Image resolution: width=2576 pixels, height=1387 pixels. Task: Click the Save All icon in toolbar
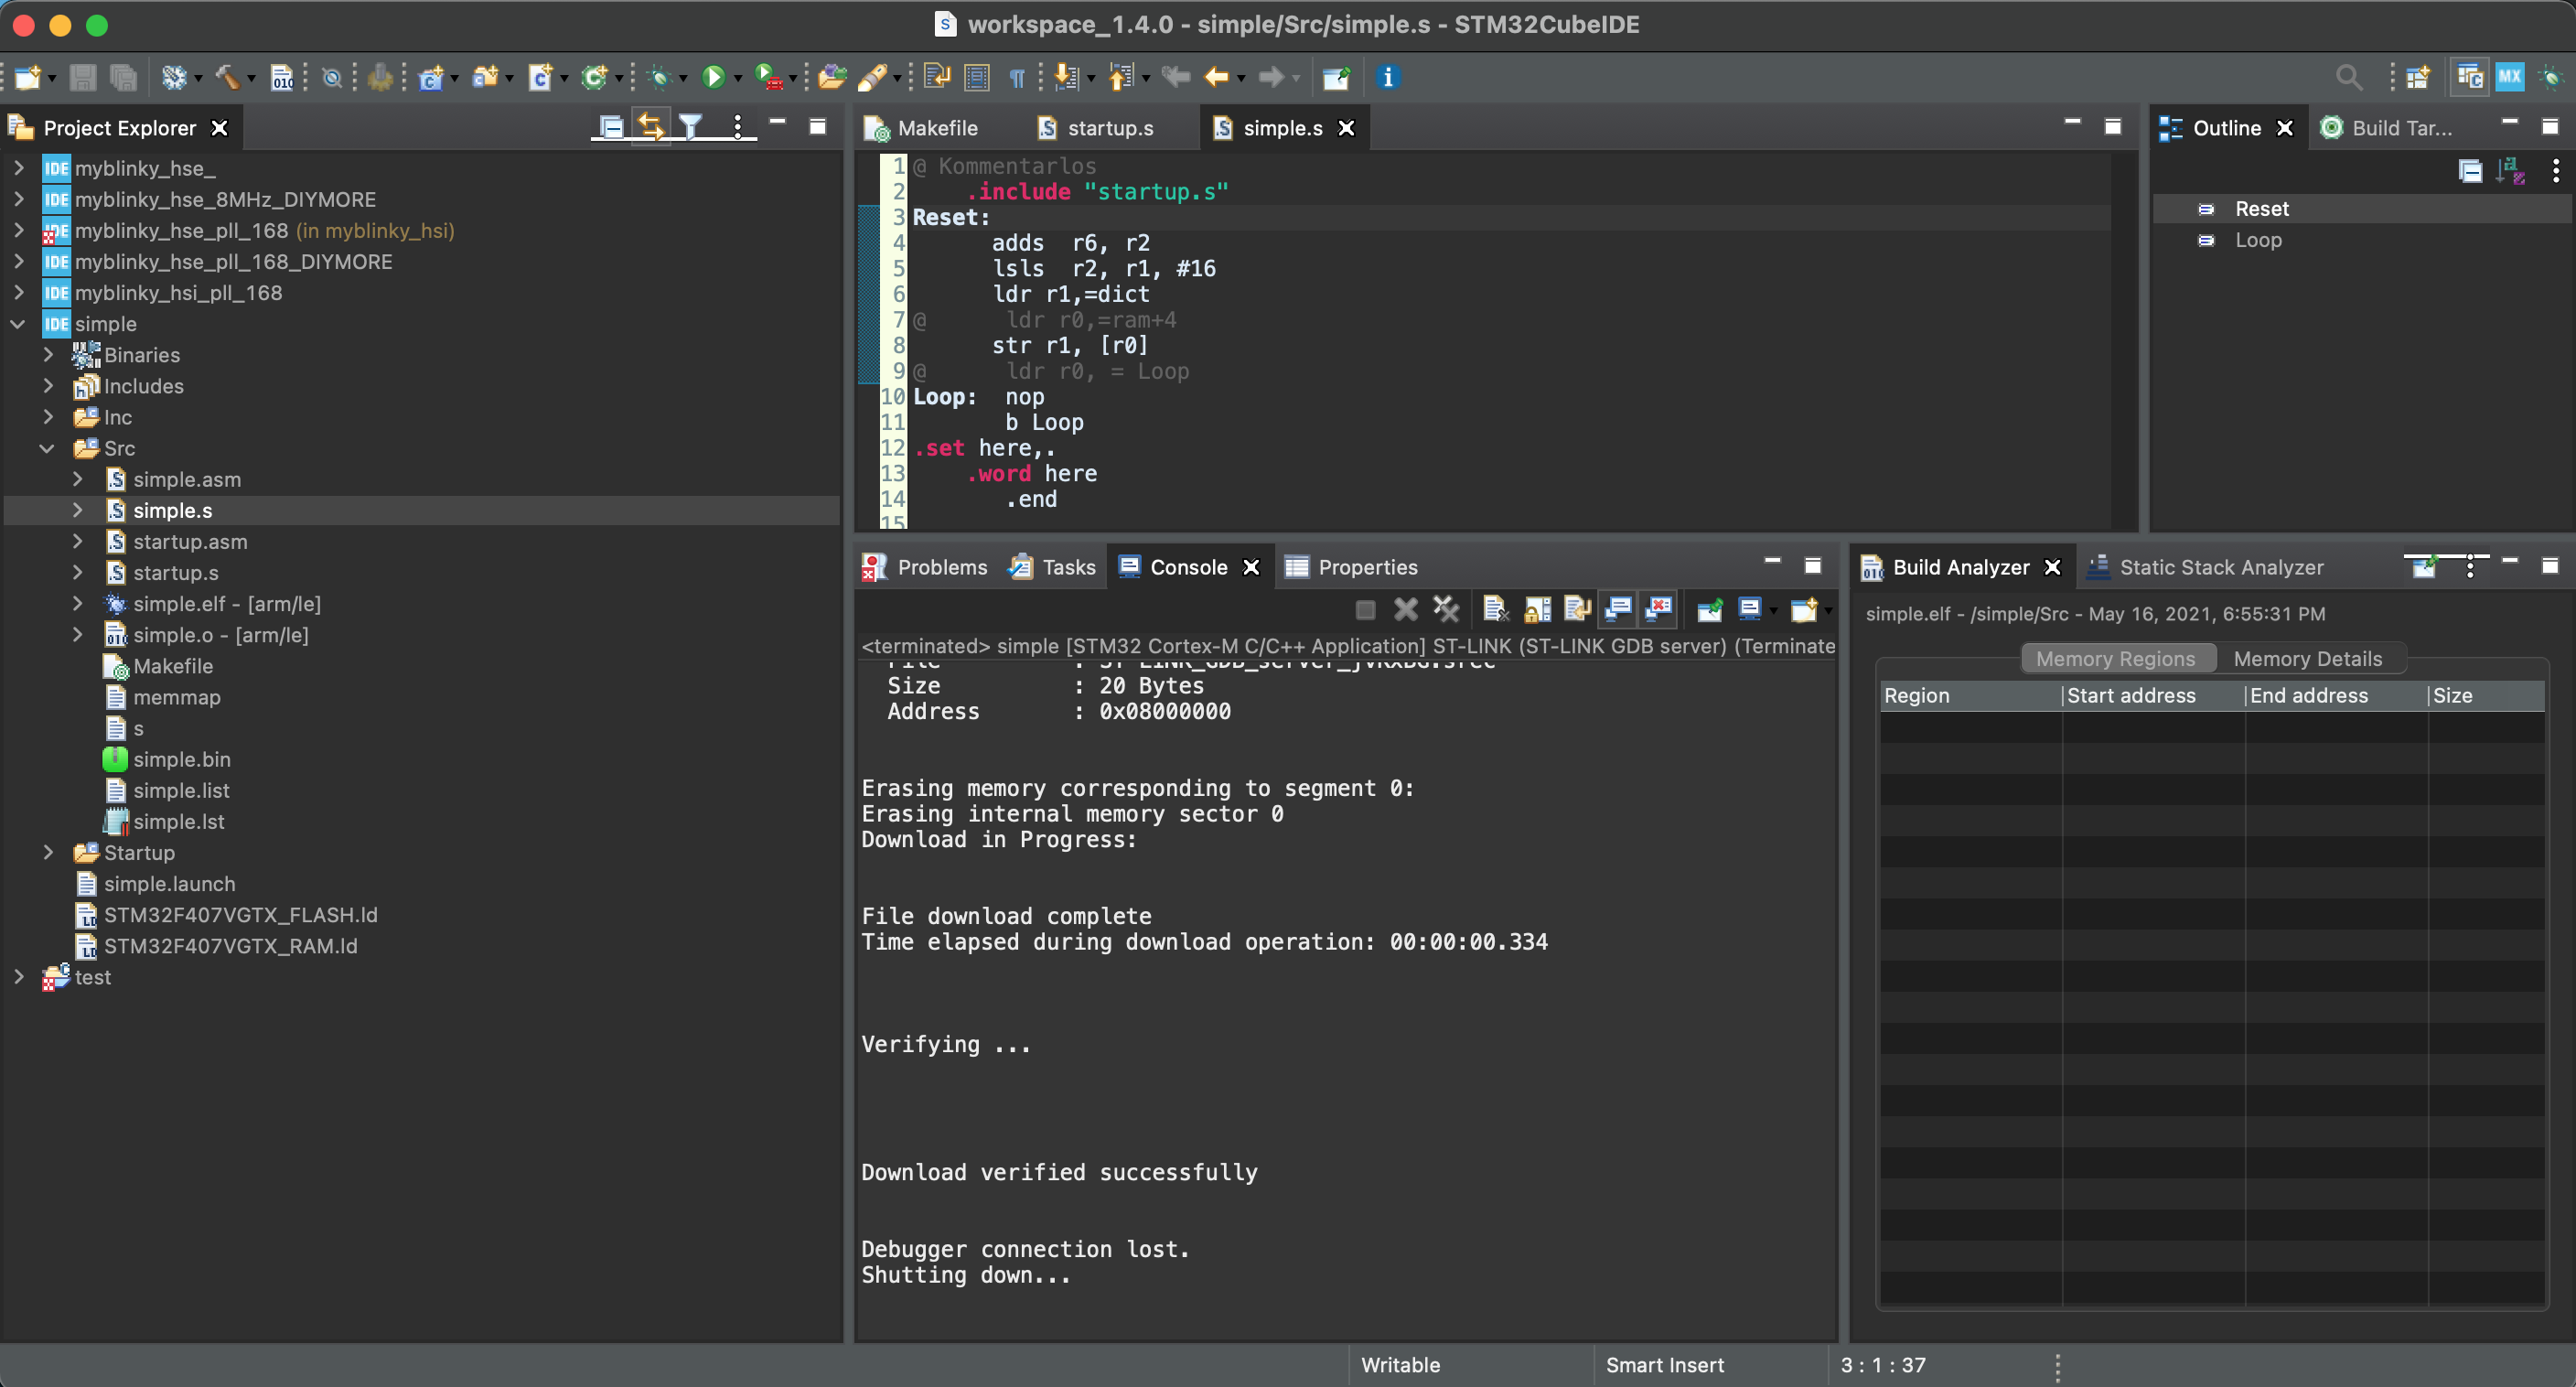(x=123, y=77)
